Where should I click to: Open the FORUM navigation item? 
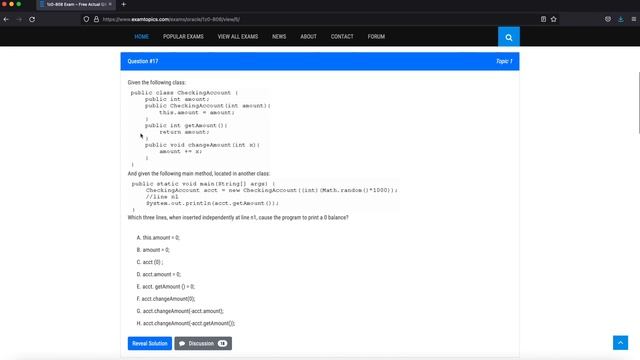tap(376, 37)
